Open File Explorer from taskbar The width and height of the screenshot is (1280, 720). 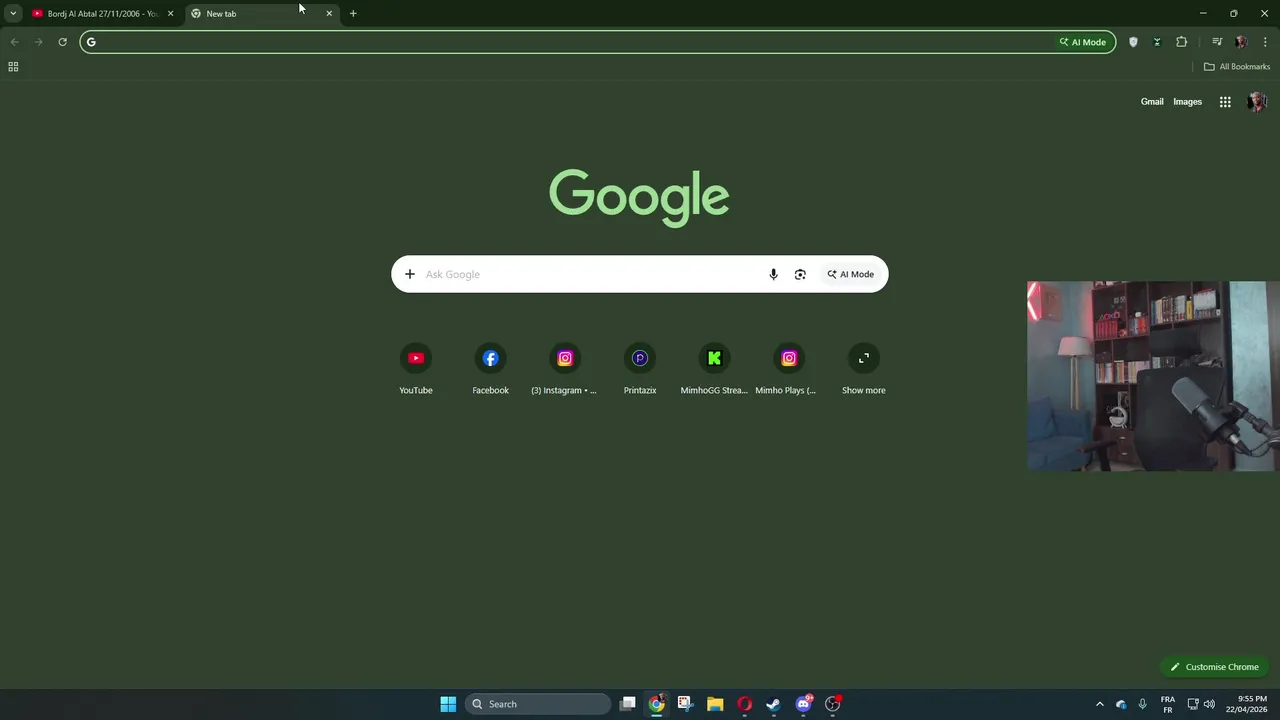pyautogui.click(x=715, y=704)
